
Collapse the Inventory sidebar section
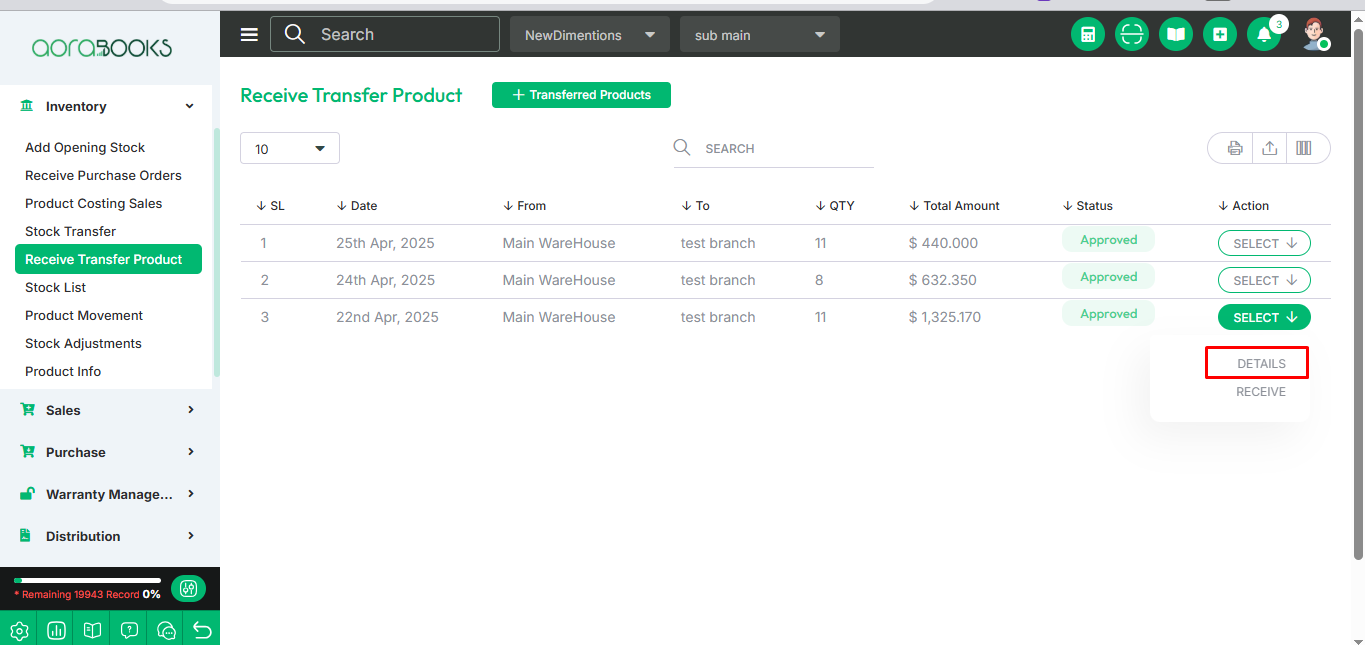pyautogui.click(x=106, y=106)
